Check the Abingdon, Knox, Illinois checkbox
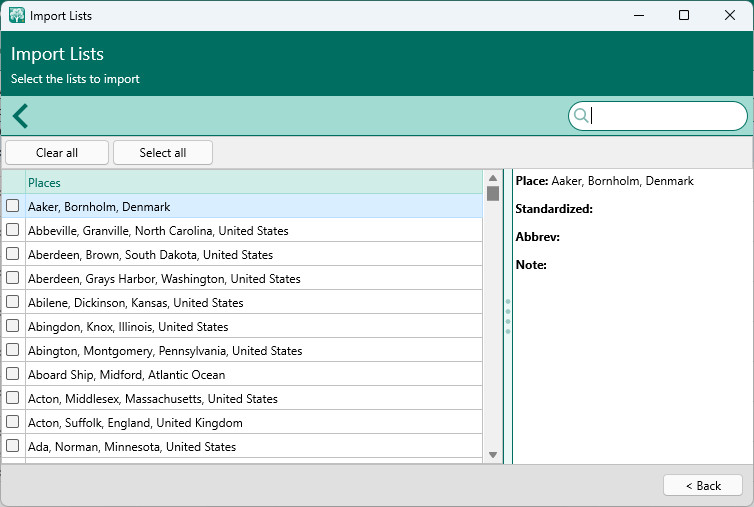 (13, 326)
